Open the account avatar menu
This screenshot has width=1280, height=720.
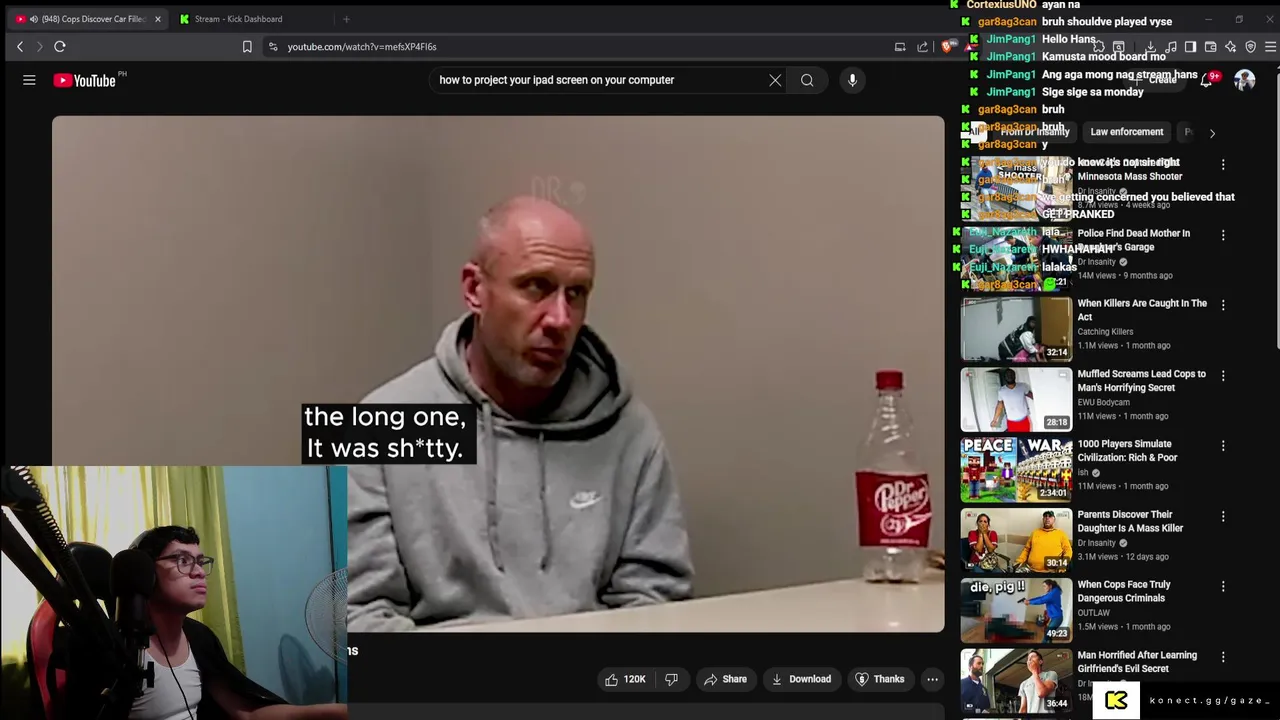[1244, 80]
